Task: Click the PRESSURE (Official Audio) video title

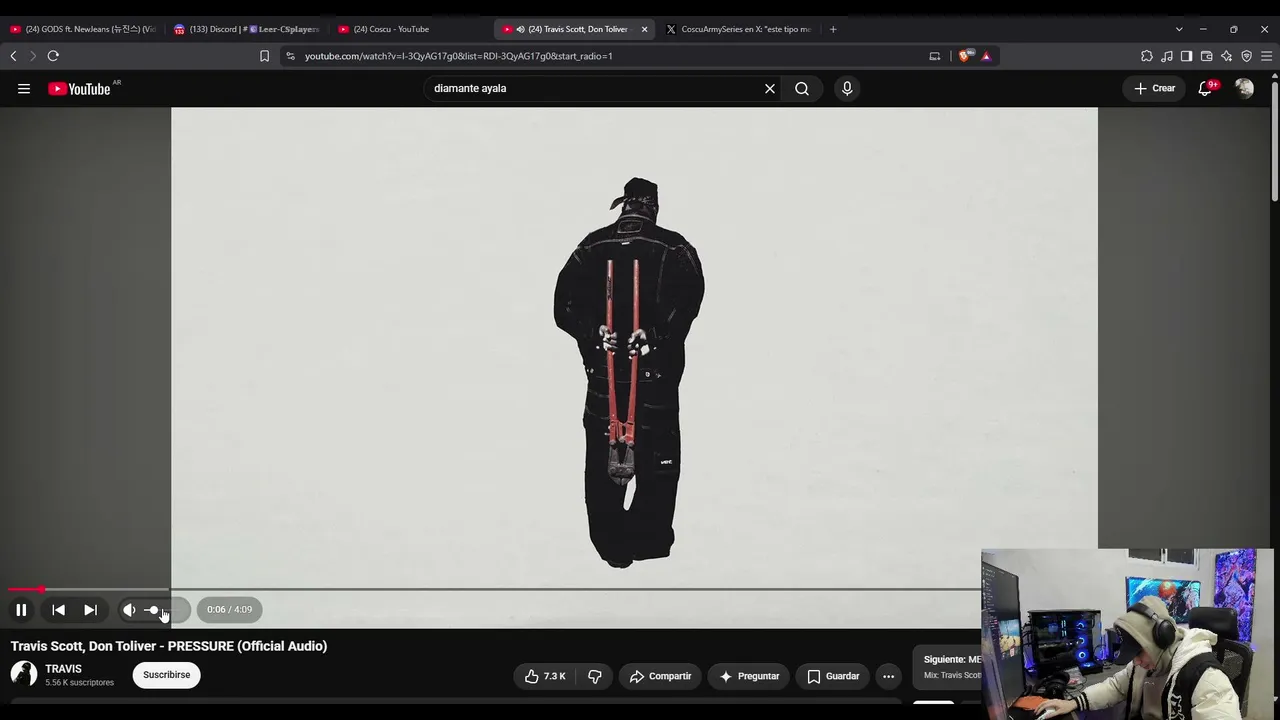Action: coord(169,646)
